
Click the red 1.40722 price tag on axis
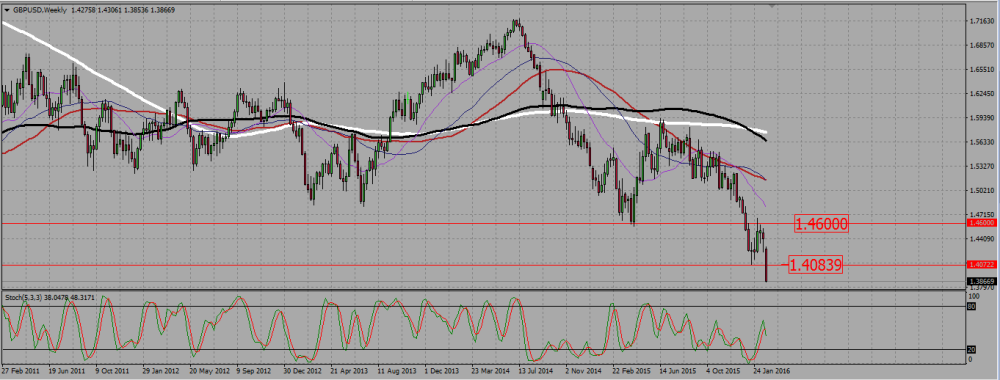click(981, 264)
